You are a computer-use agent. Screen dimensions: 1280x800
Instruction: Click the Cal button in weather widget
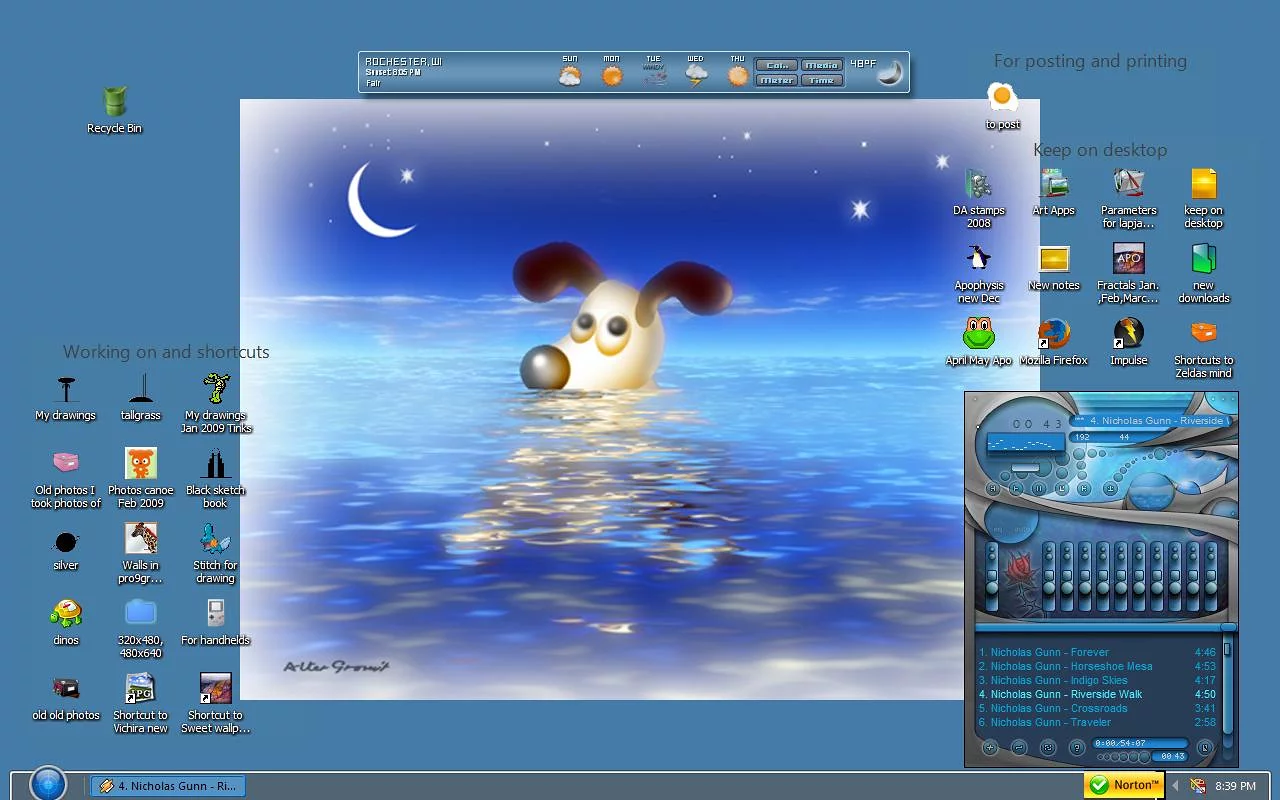pos(776,65)
